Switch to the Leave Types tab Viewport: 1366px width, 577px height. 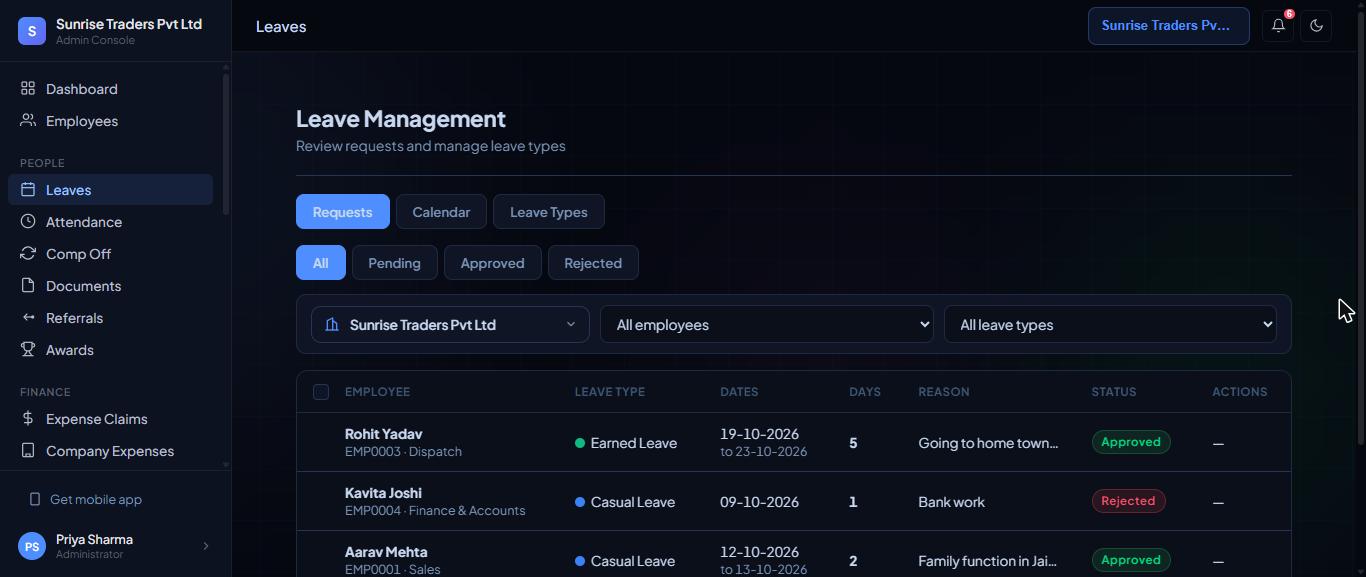click(549, 212)
